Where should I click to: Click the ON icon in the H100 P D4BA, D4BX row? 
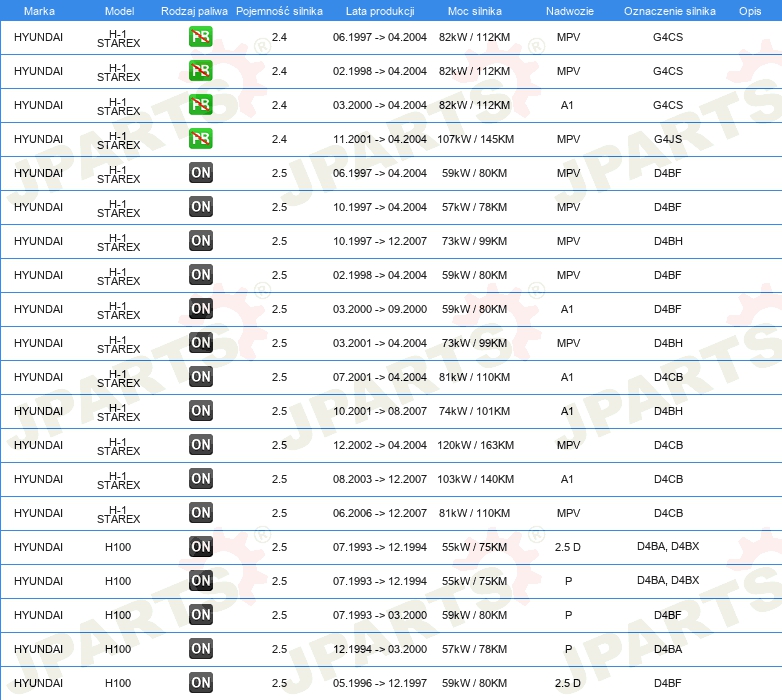coord(201,580)
